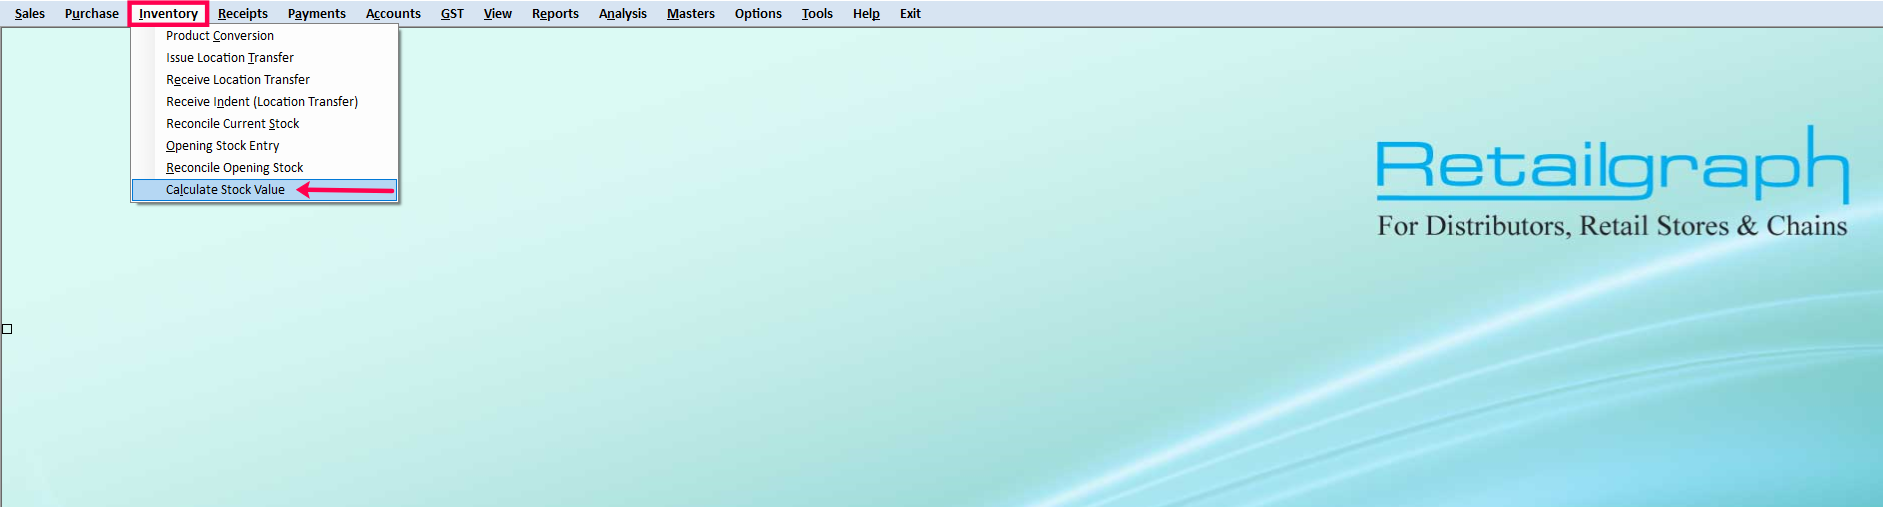
Task: Open the Purchase menu
Action: (x=91, y=14)
